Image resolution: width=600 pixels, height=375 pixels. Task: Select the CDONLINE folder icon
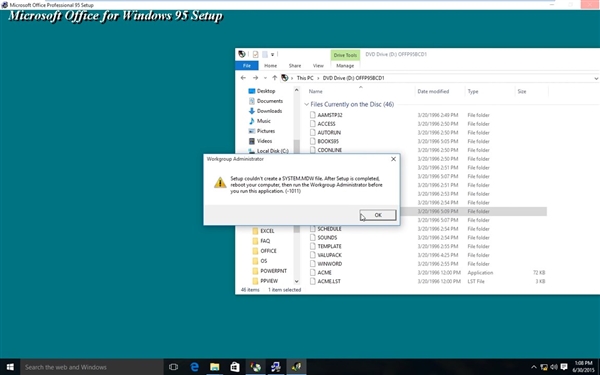[x=313, y=150]
